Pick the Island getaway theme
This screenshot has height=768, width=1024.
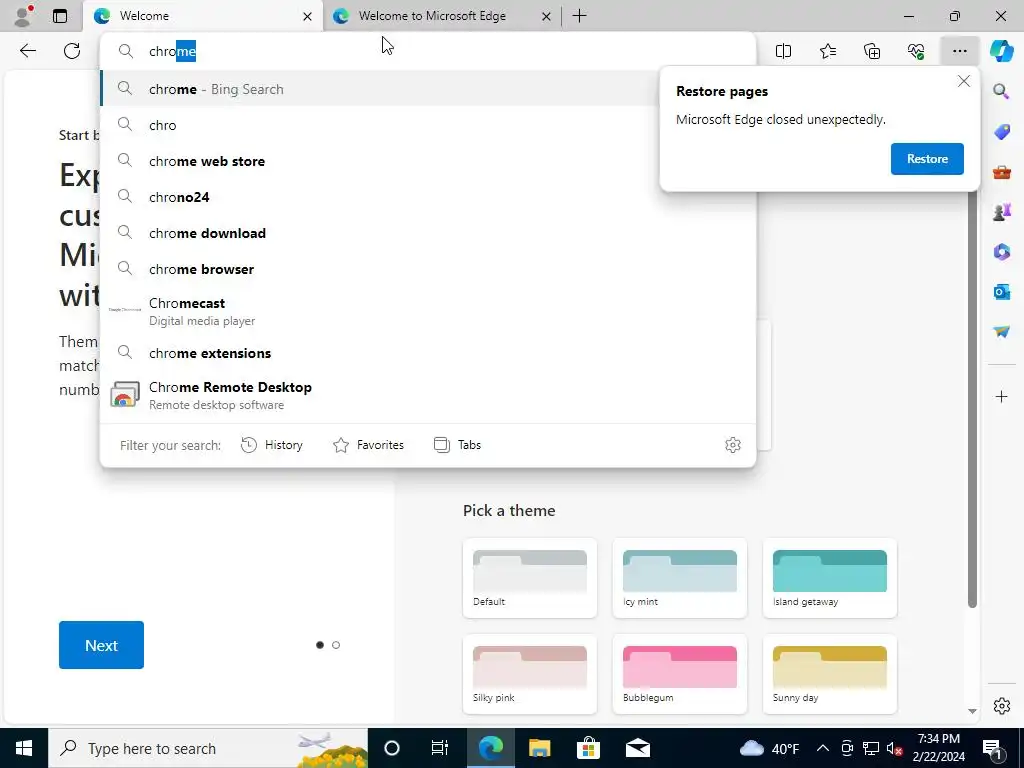click(x=830, y=578)
